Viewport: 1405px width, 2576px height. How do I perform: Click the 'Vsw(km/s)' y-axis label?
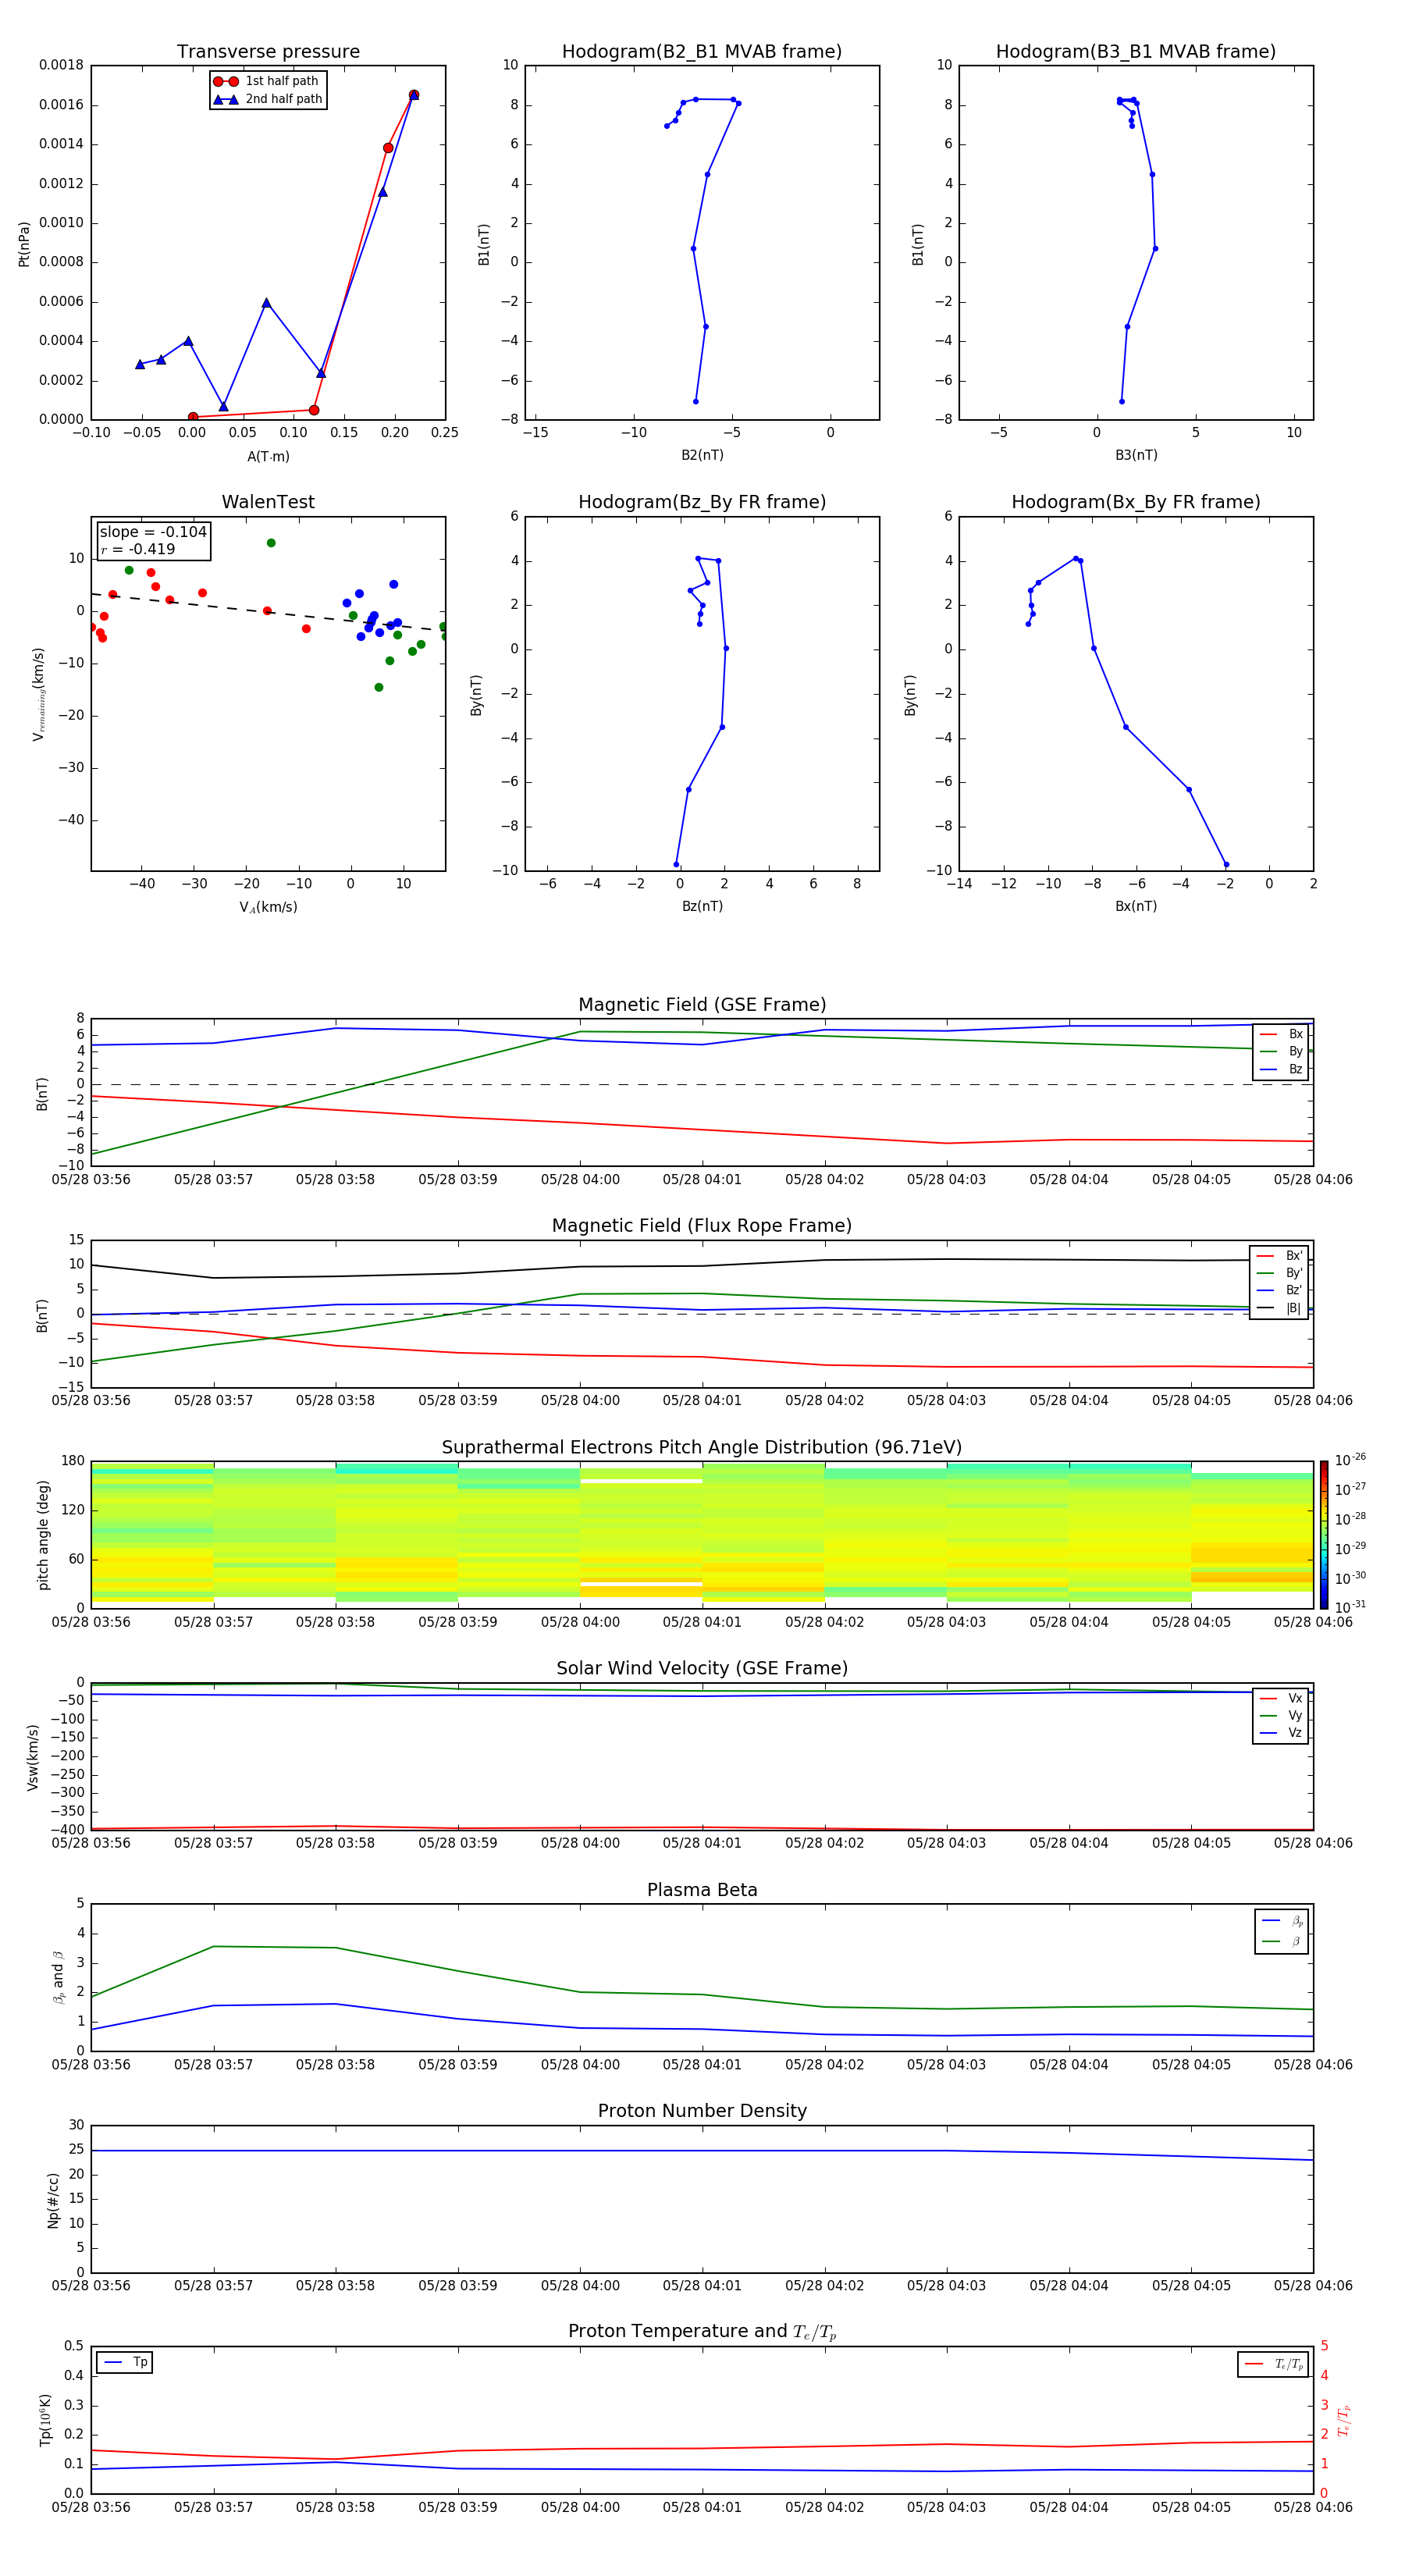point(33,1757)
